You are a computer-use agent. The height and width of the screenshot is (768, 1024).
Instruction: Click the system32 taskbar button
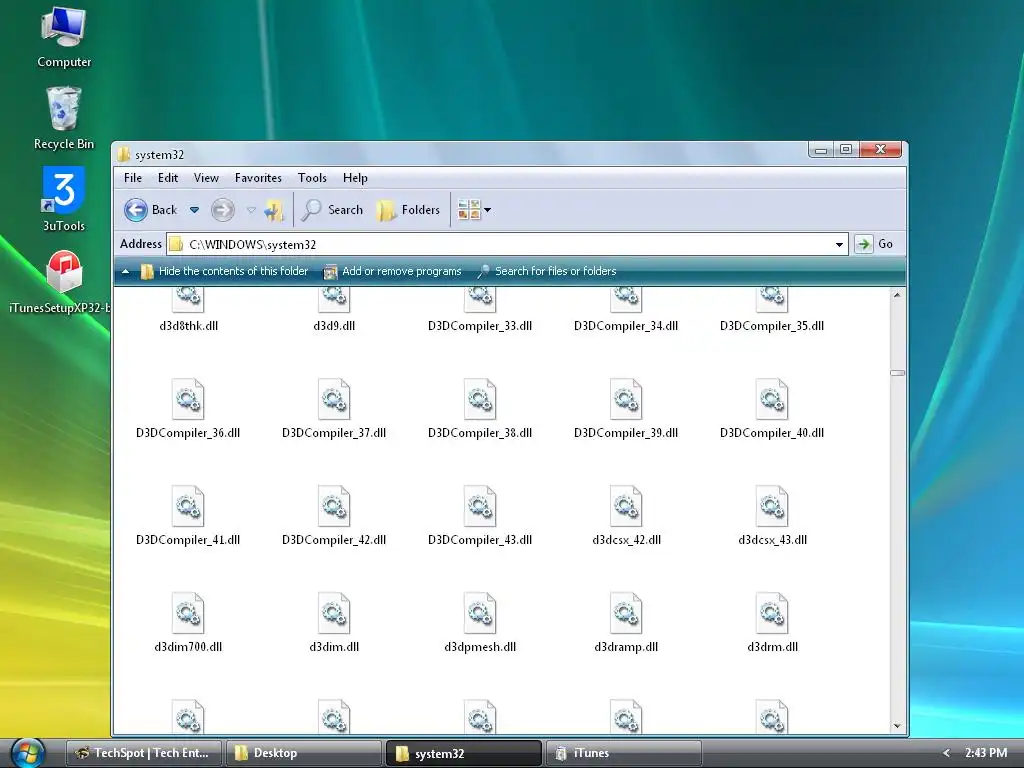tap(464, 753)
